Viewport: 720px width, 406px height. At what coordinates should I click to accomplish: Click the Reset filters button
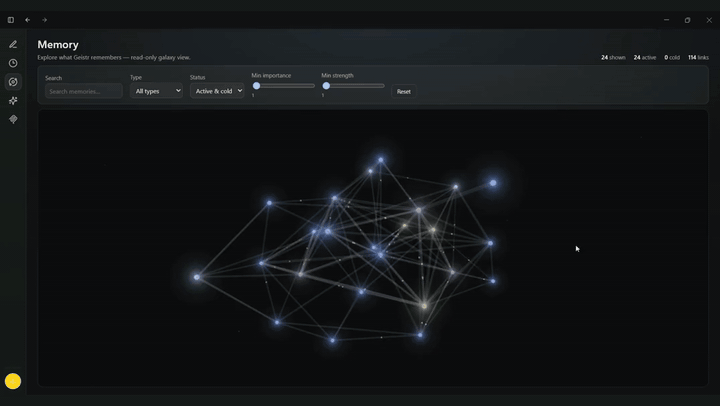coord(404,91)
